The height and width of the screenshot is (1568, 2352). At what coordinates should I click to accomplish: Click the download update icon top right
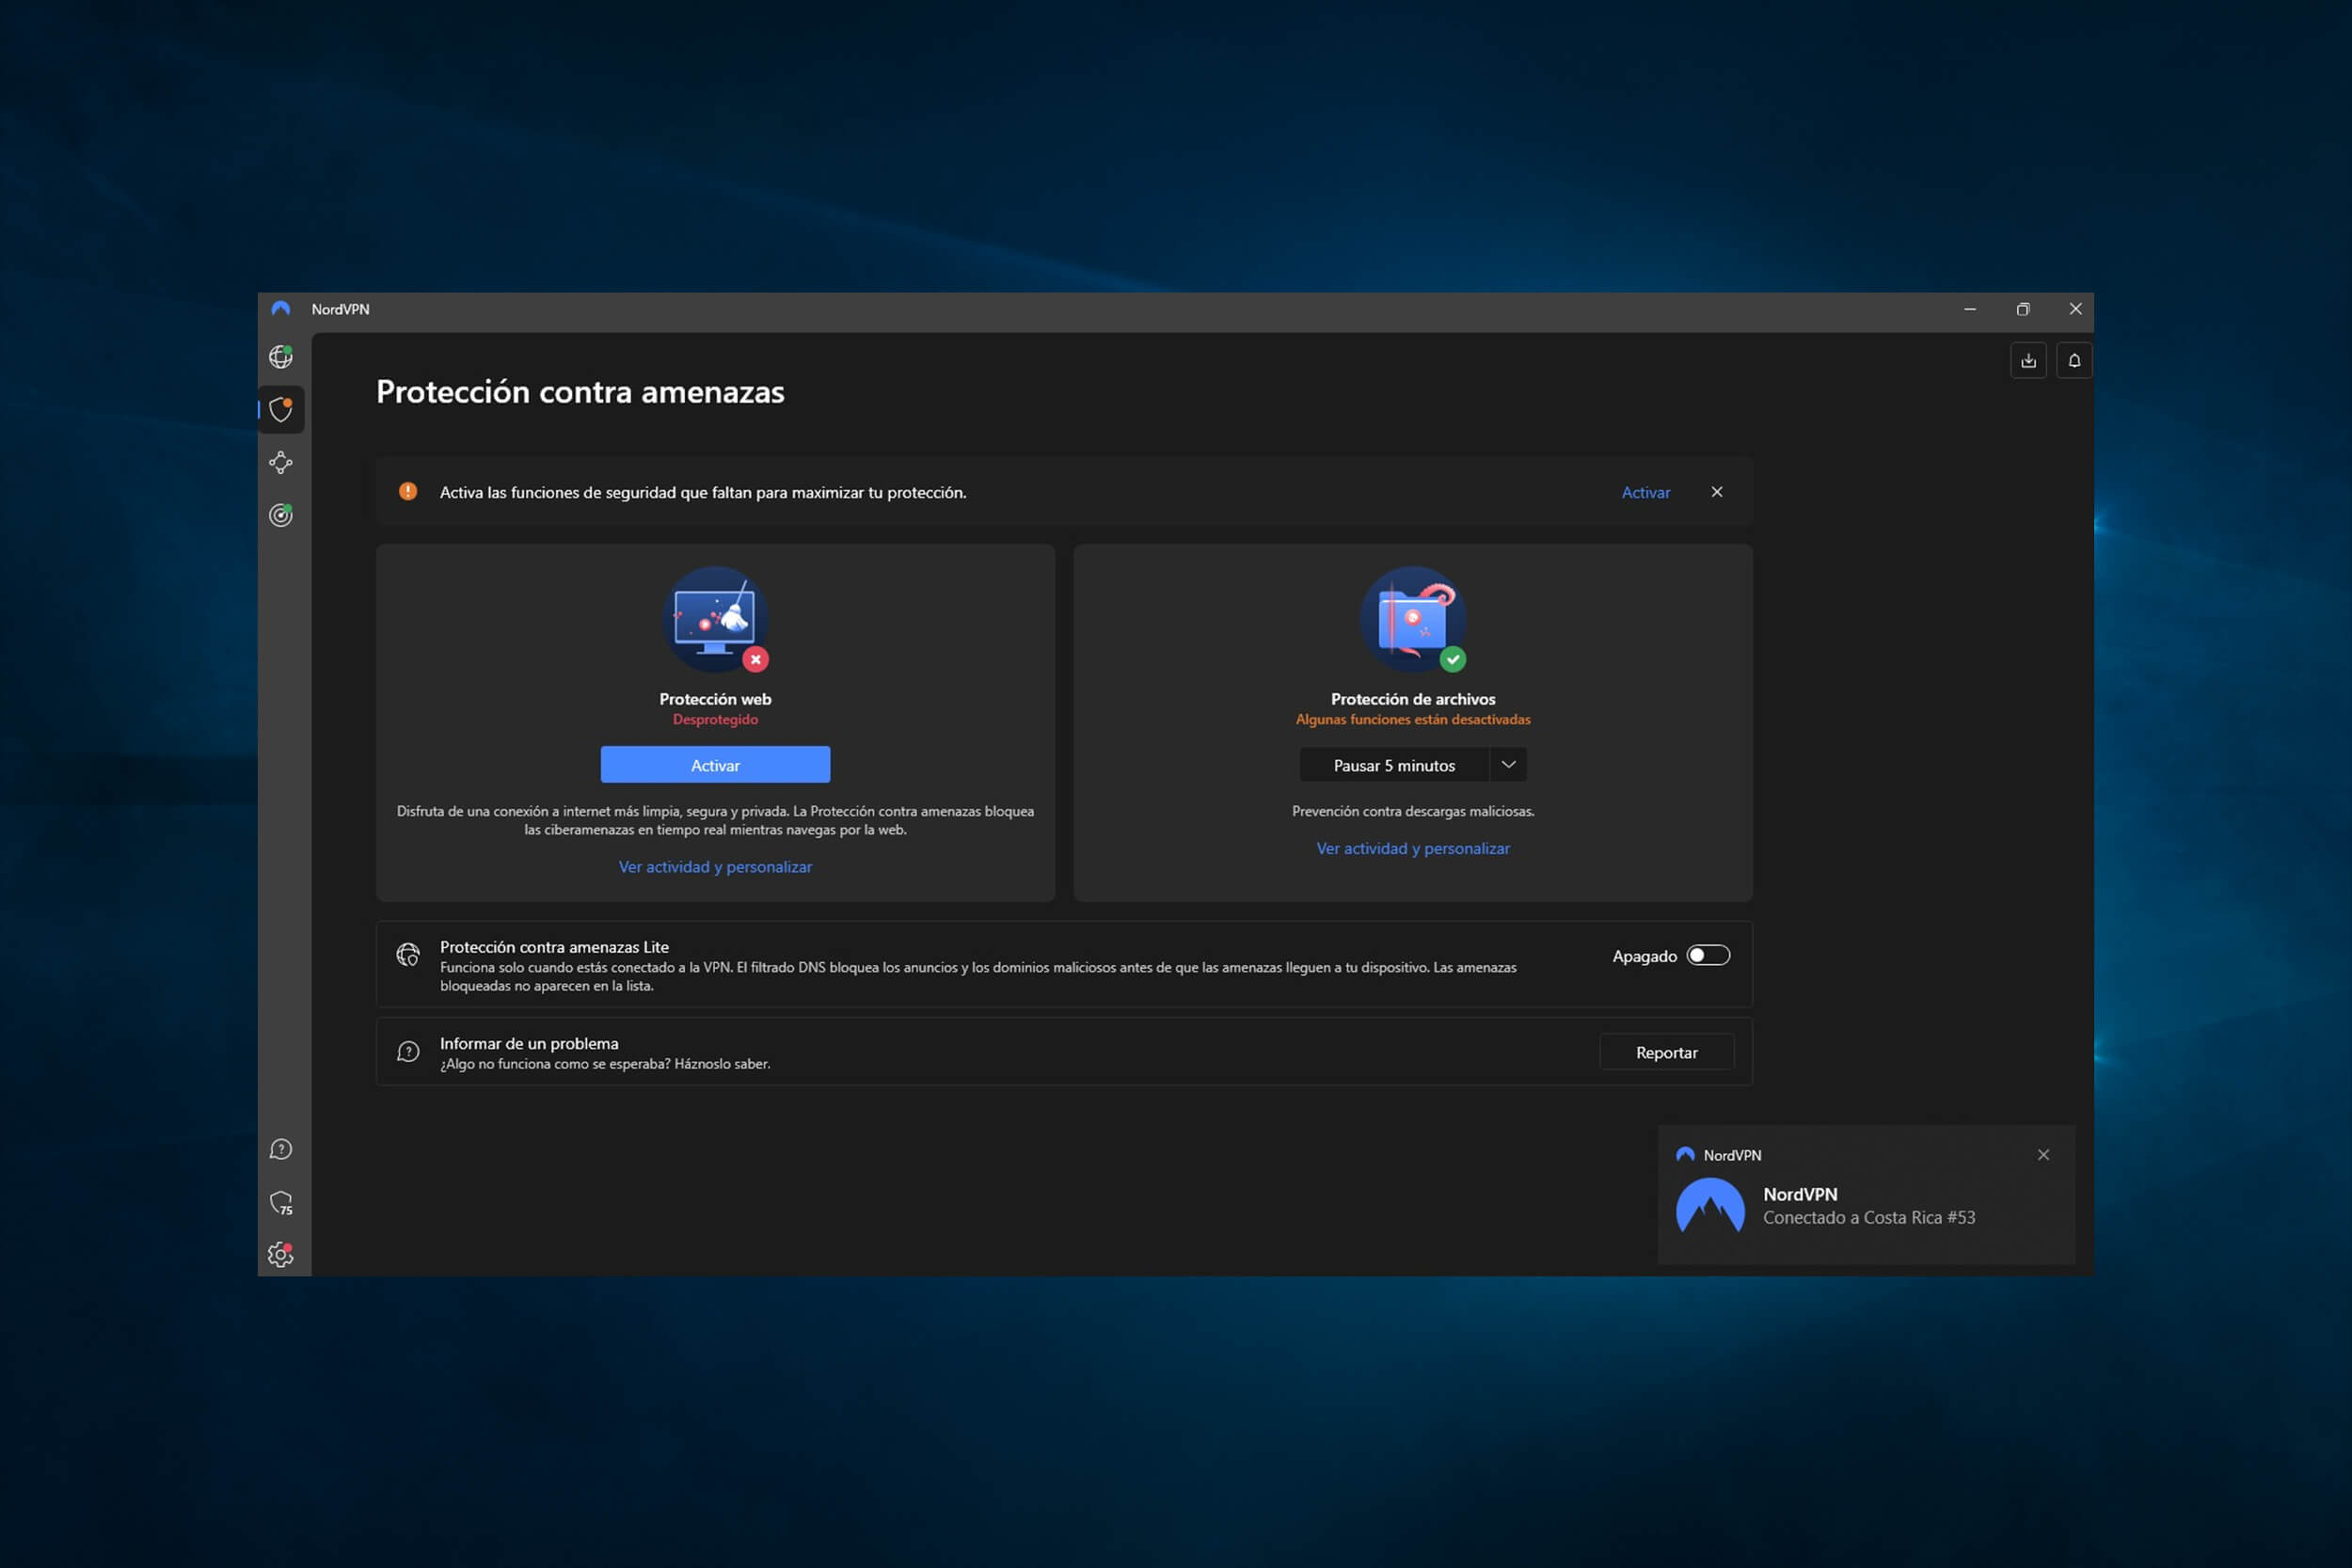[2028, 361]
